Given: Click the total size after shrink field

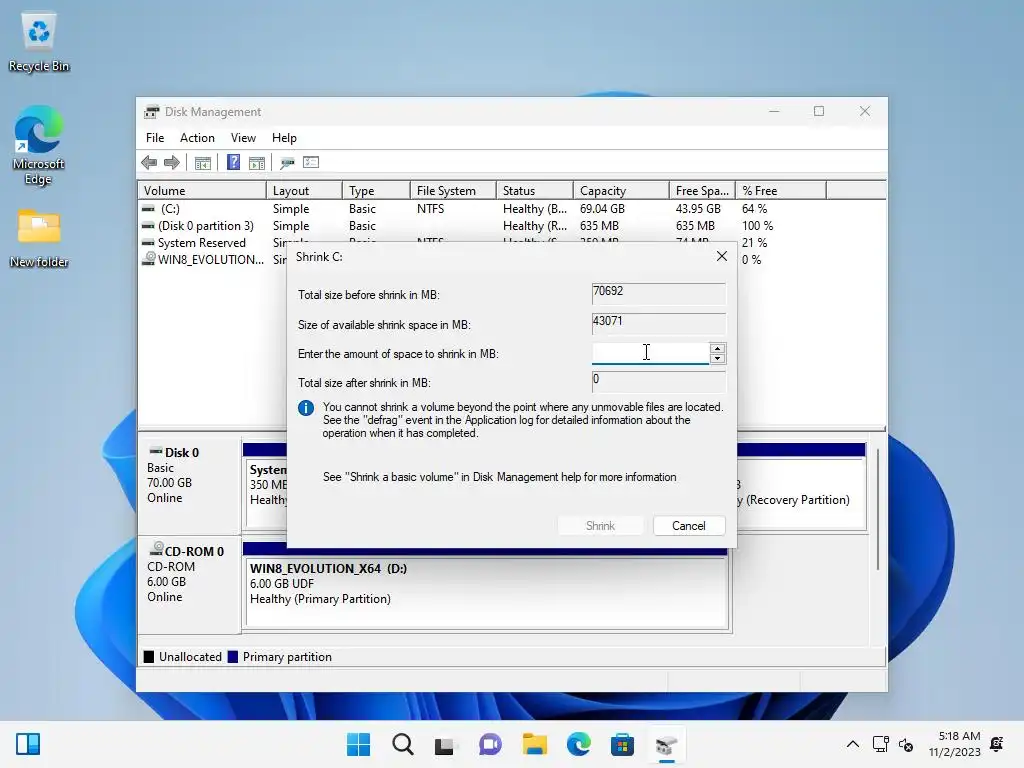Looking at the screenshot, I should [658, 381].
